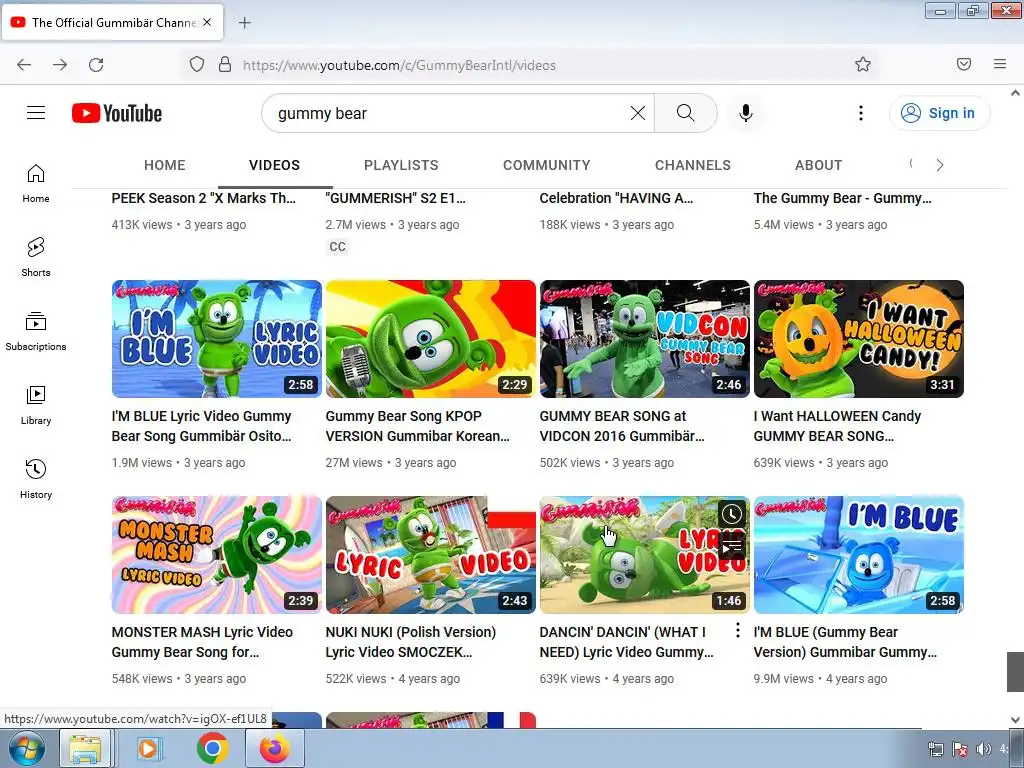Viewport: 1024px width, 768px height.
Task: Click the Watch later clock on DANCIN' DANCIN' thumbnail
Action: (732, 514)
